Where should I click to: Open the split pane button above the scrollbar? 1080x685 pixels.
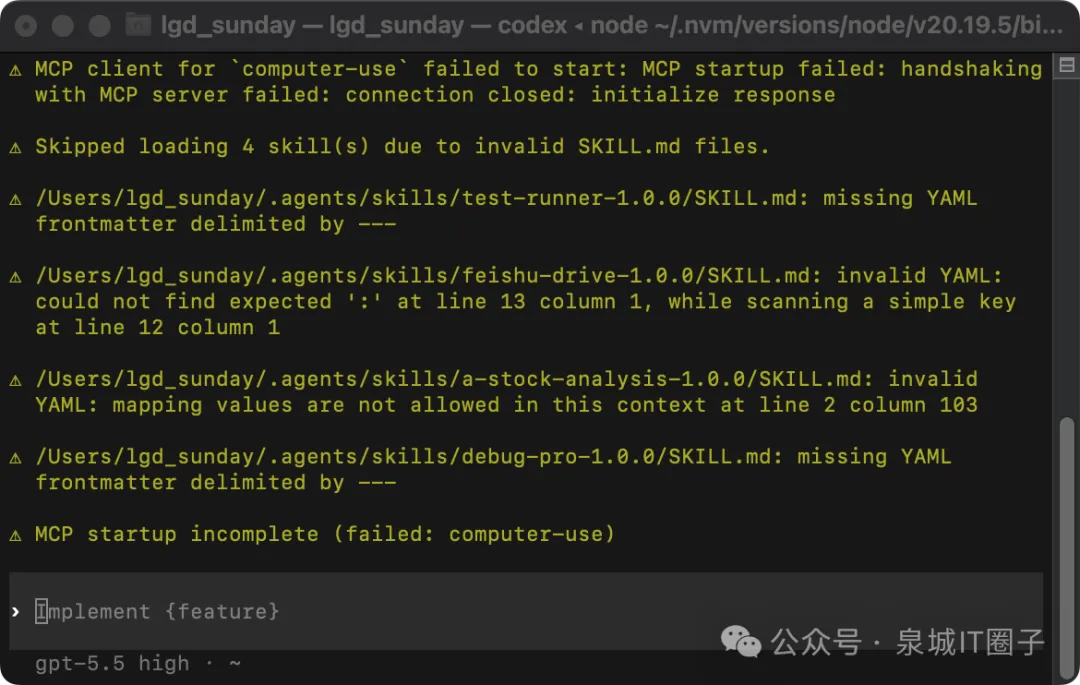(x=1067, y=65)
